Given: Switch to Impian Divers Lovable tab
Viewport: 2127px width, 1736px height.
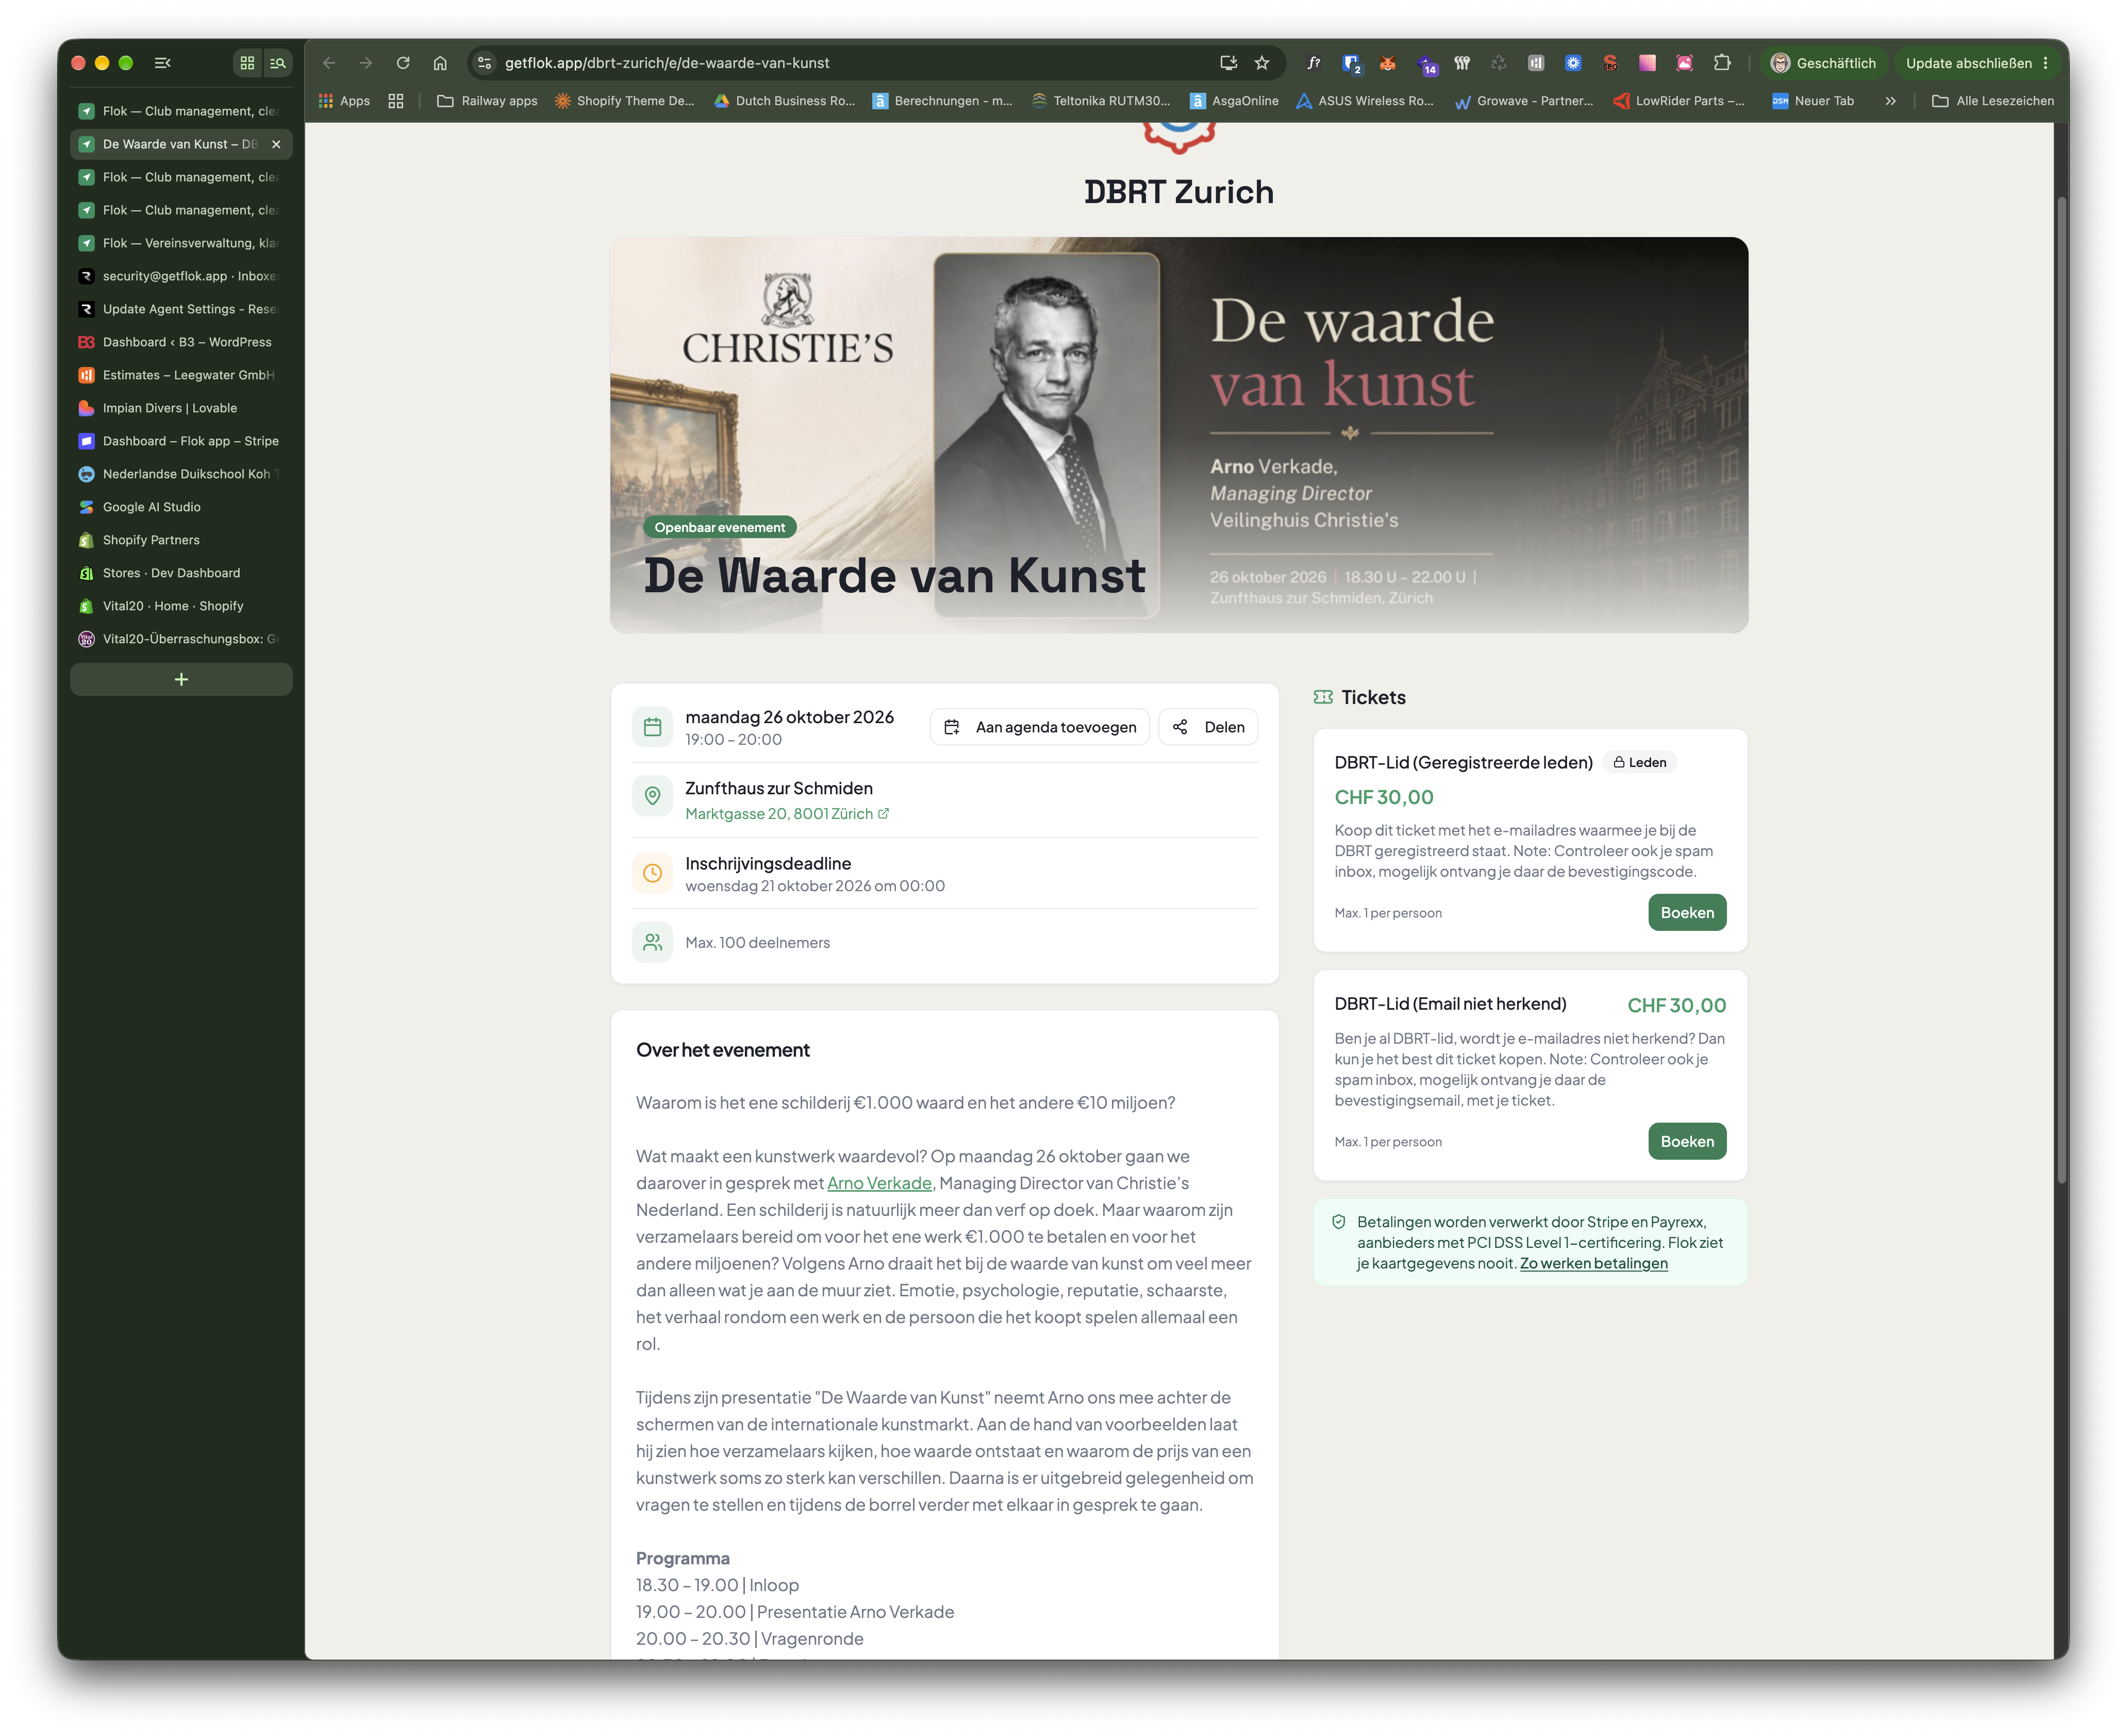Looking at the screenshot, I should point(181,408).
